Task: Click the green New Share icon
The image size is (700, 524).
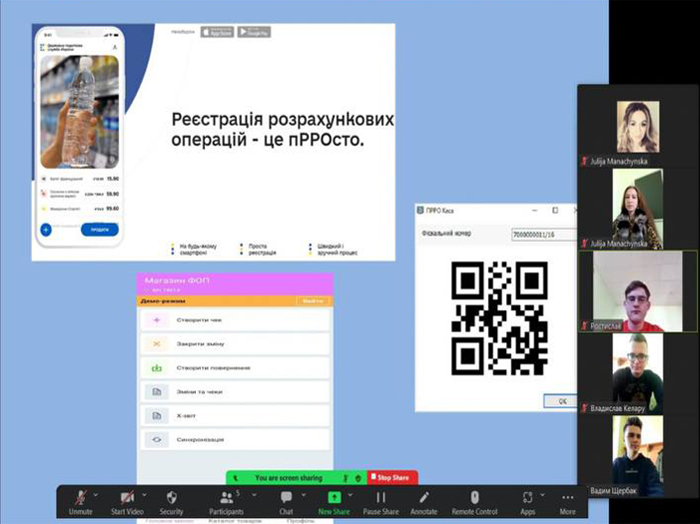Action: point(334,497)
